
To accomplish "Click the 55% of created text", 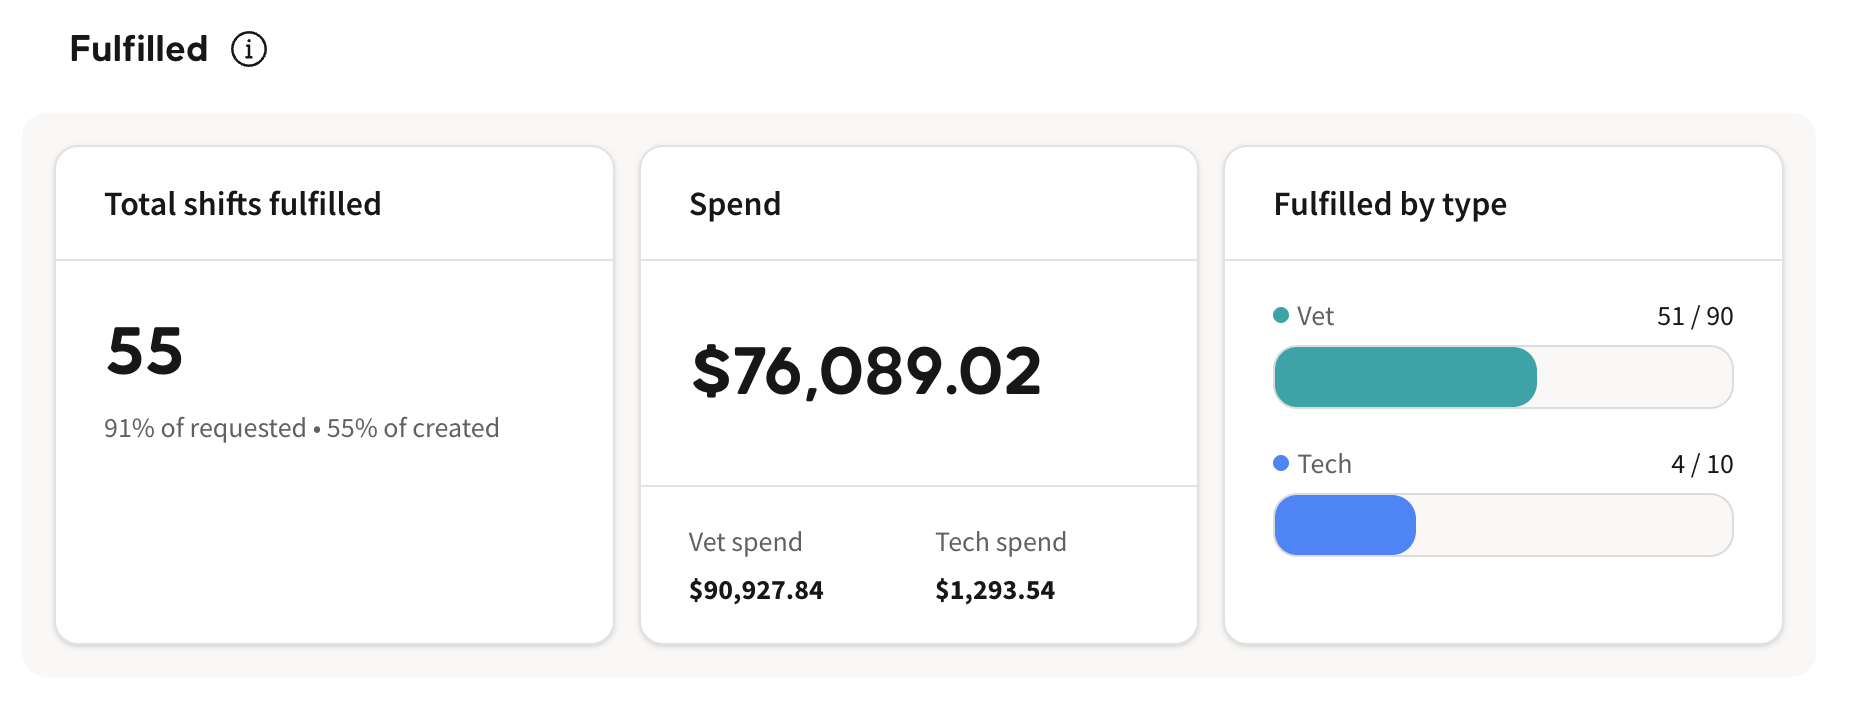I will (x=413, y=428).
